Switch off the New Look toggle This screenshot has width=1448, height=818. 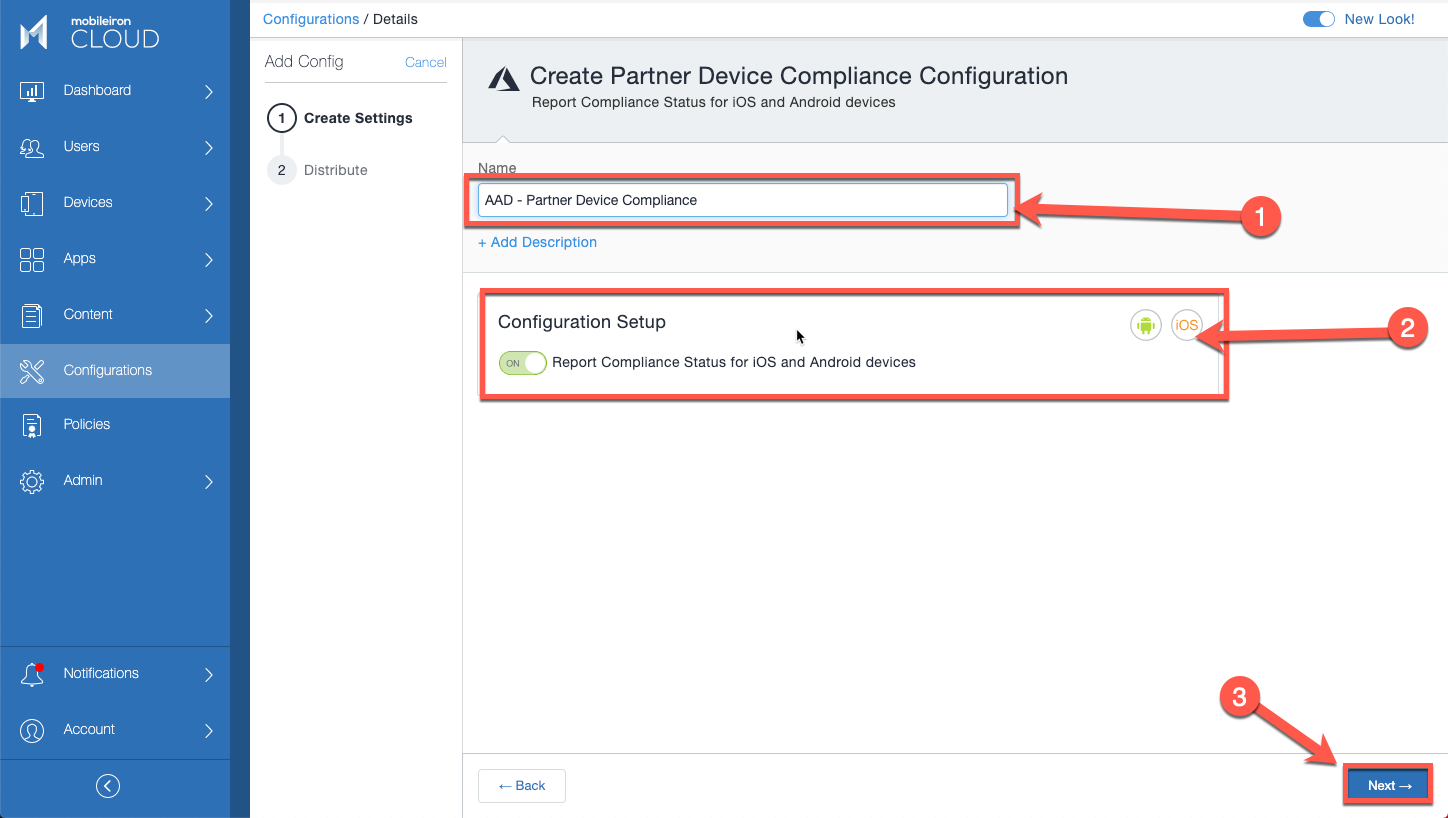1318,18
